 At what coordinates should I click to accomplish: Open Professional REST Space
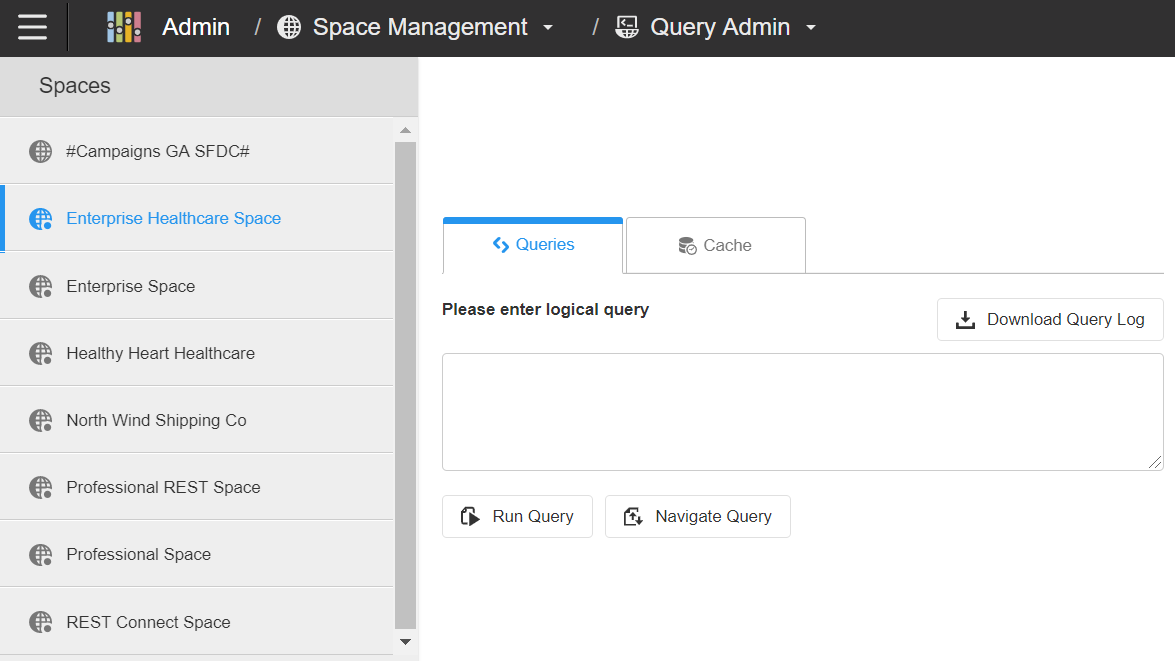[x=163, y=487]
